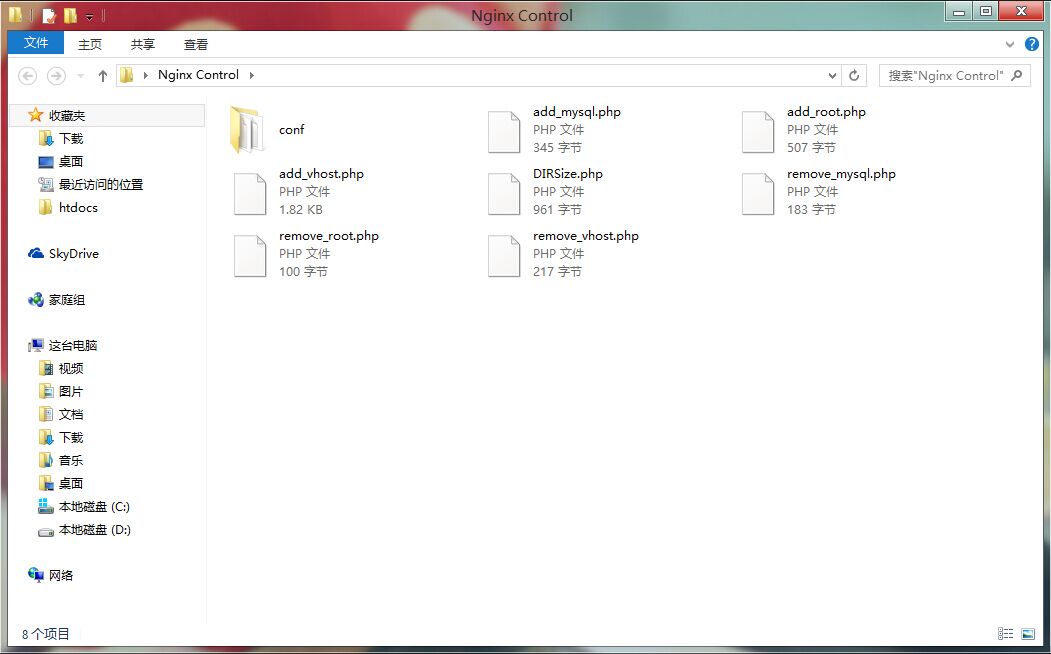
Task: Go up one folder level
Action: [x=103, y=76]
